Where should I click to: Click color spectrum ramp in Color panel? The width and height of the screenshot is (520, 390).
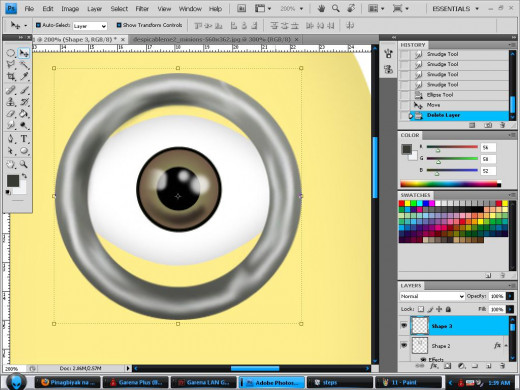pos(449,184)
